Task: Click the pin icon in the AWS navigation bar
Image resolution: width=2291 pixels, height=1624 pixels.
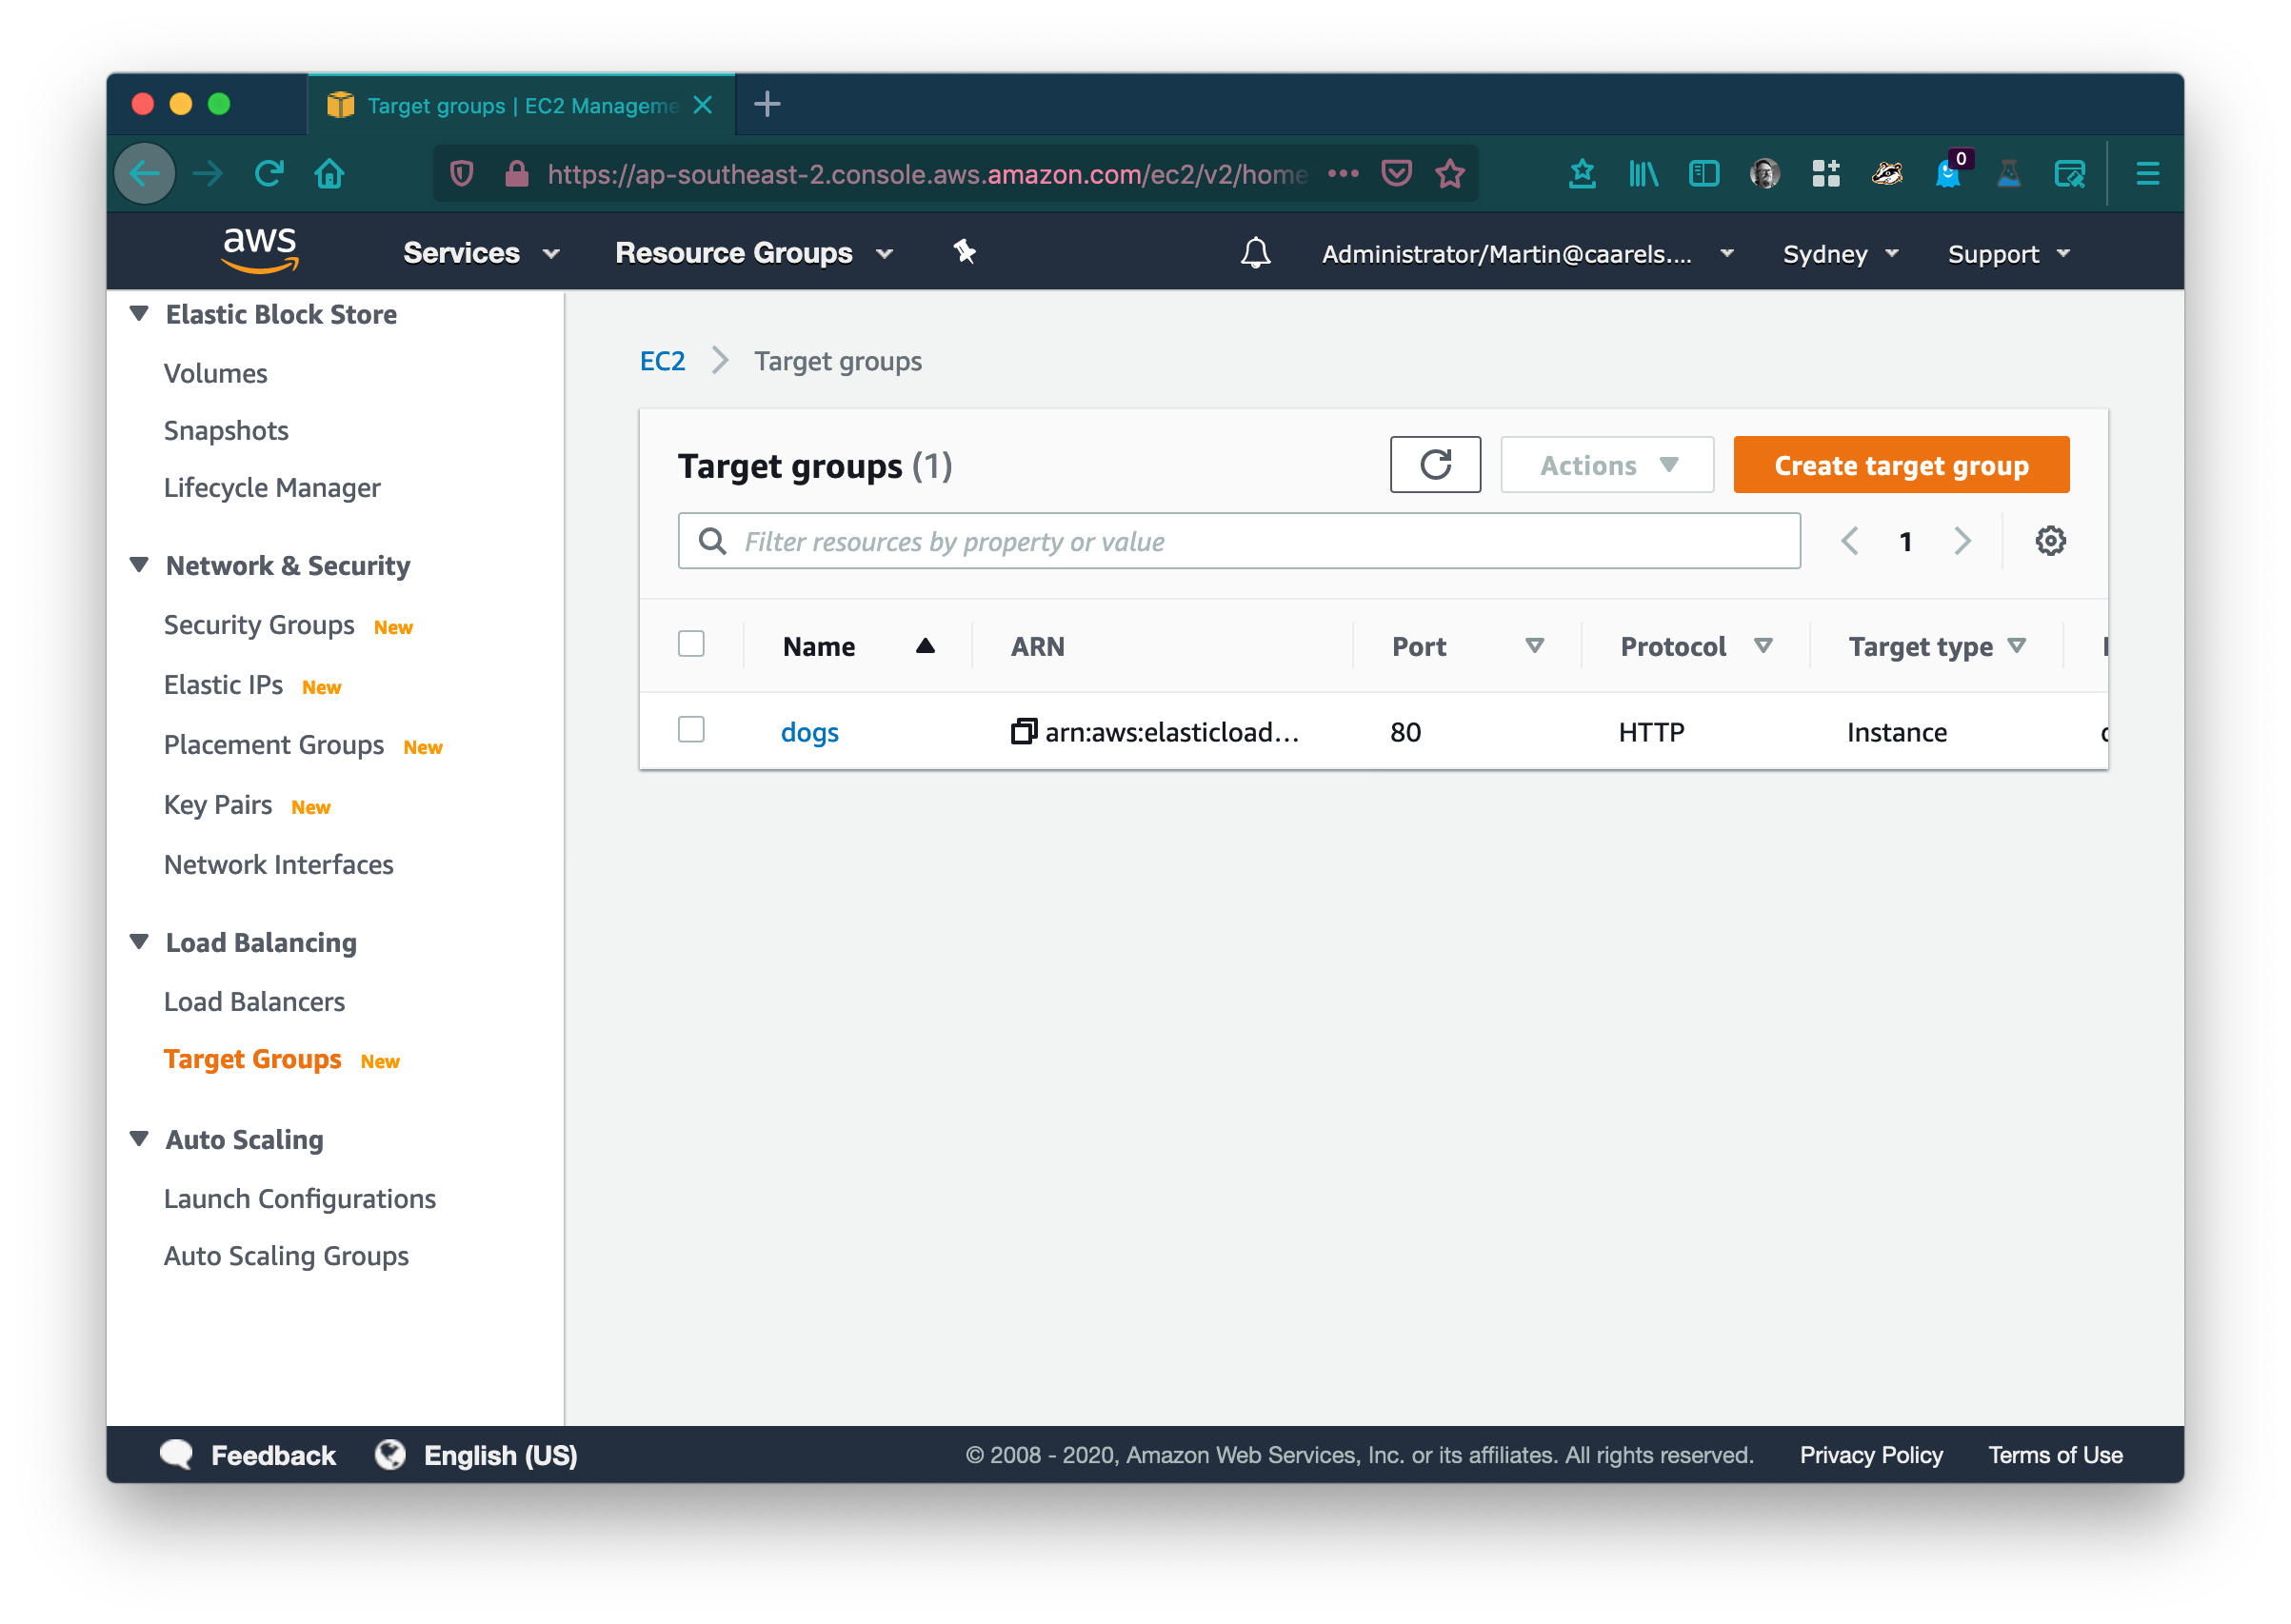Action: pyautogui.click(x=963, y=253)
